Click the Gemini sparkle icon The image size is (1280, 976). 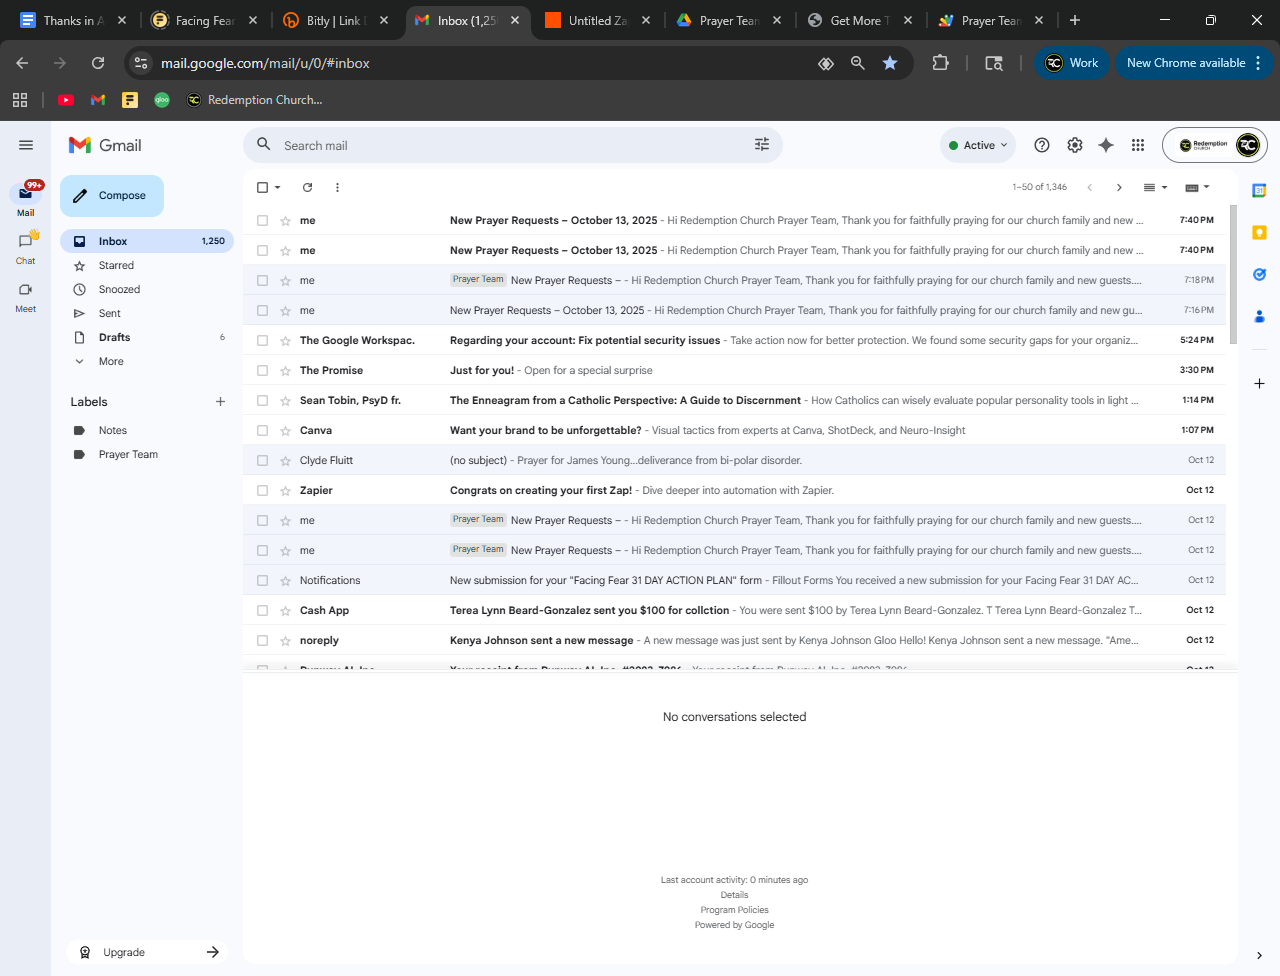(1106, 145)
